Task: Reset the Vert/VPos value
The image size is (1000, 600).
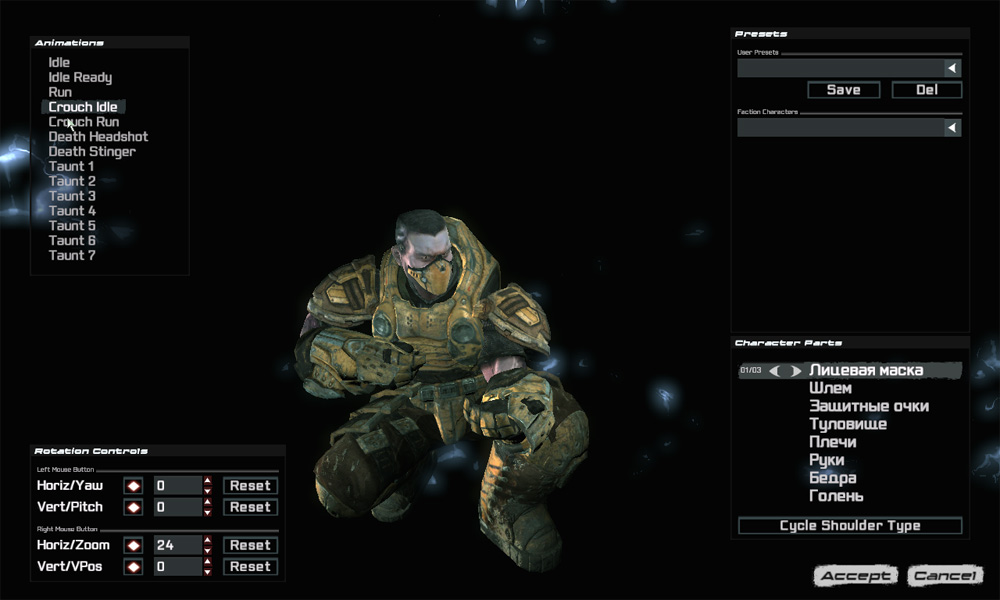Action: 250,567
